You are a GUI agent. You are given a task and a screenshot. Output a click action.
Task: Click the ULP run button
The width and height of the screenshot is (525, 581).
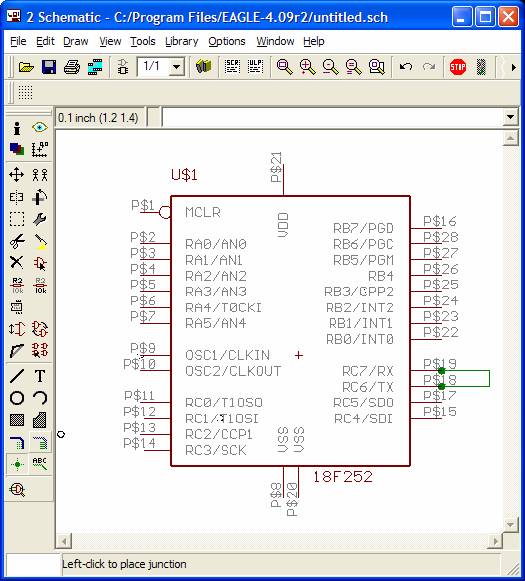(x=255, y=67)
